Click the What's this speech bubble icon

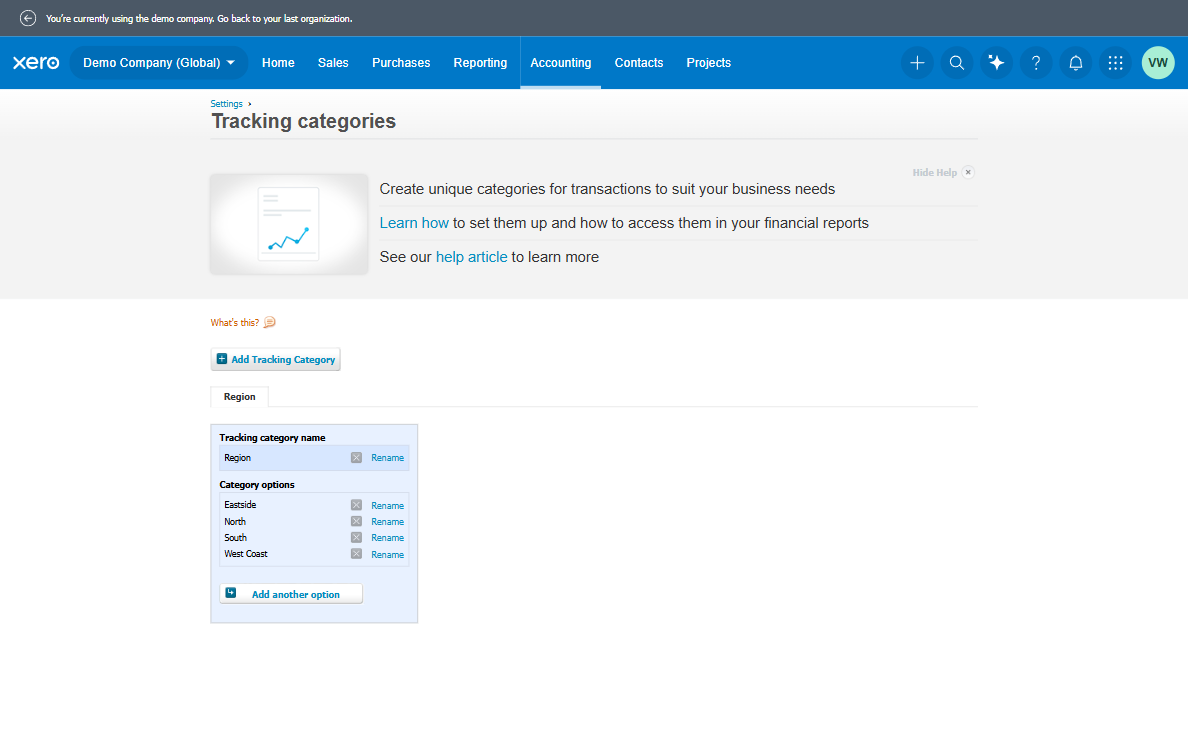(x=270, y=322)
